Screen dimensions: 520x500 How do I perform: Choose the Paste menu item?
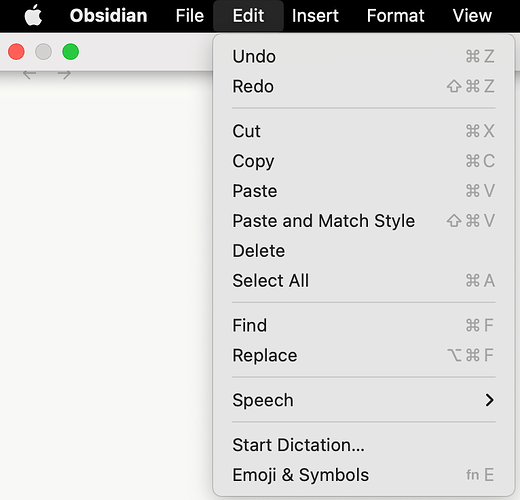click(363, 191)
